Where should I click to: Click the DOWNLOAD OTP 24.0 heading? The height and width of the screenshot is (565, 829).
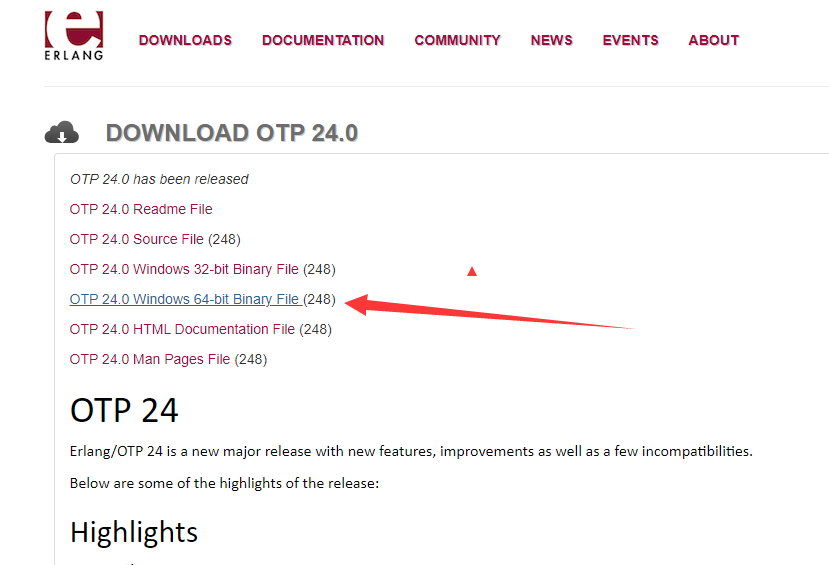(x=232, y=133)
